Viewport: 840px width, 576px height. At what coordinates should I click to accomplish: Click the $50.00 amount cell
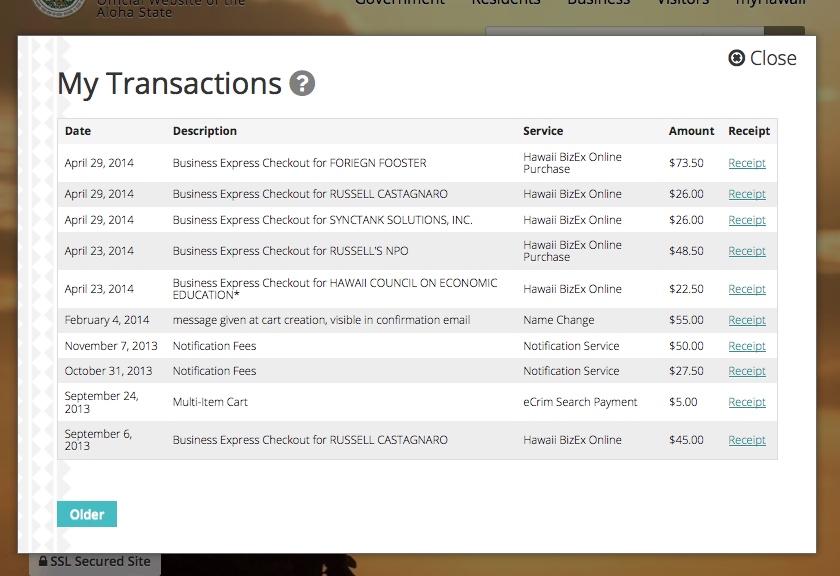[686, 346]
